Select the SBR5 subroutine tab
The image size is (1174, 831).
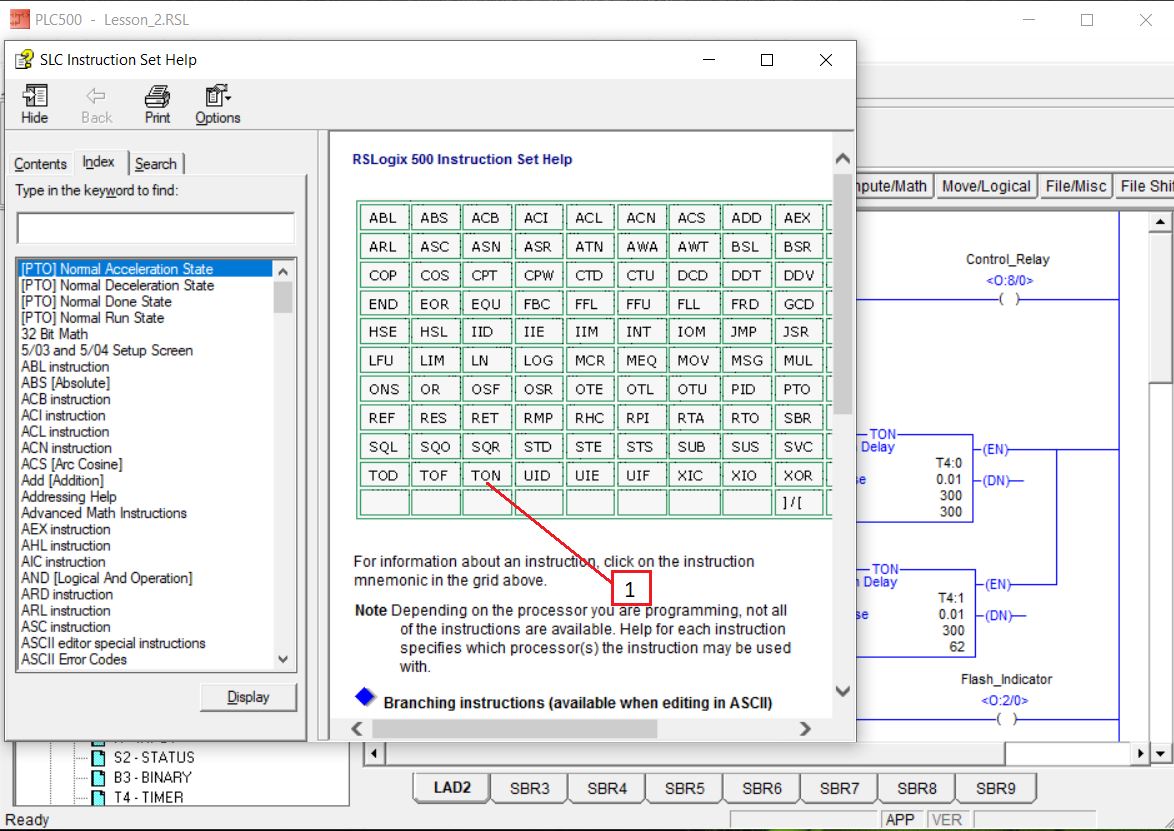pos(684,788)
